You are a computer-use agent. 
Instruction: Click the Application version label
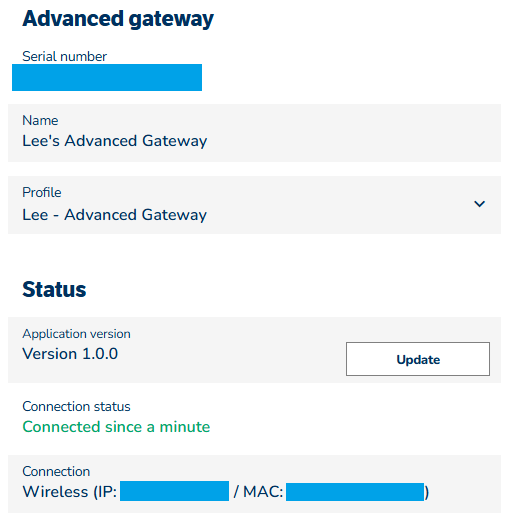[76, 334]
